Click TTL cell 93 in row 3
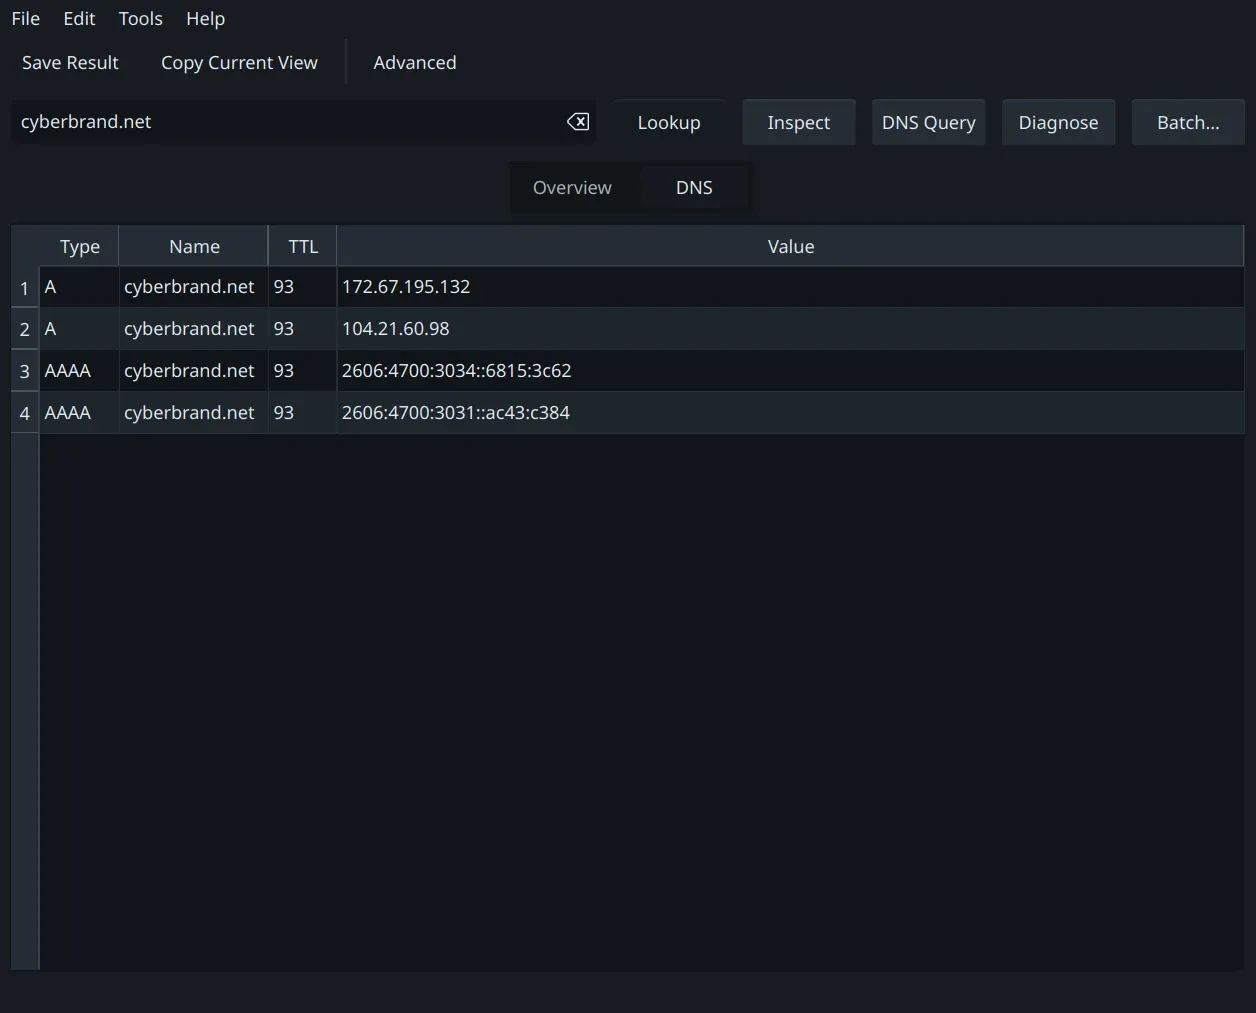 click(x=303, y=371)
